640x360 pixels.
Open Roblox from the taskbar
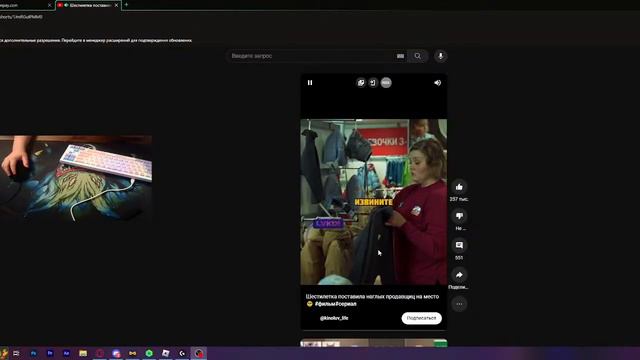166,353
